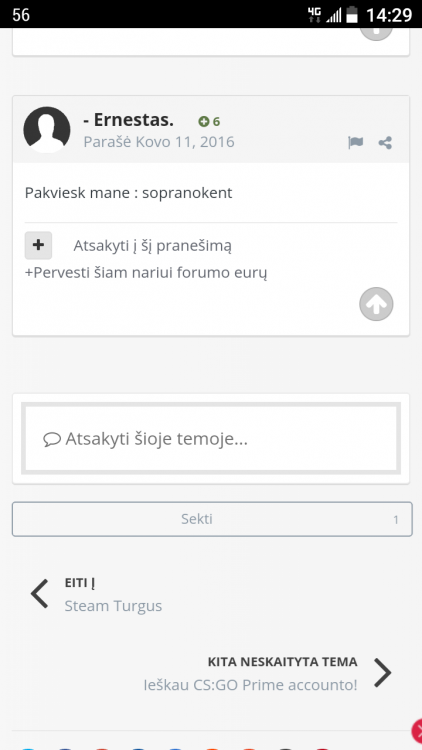Open 'Ieškau CS:GO Prime accounto!' topic

coord(250,685)
